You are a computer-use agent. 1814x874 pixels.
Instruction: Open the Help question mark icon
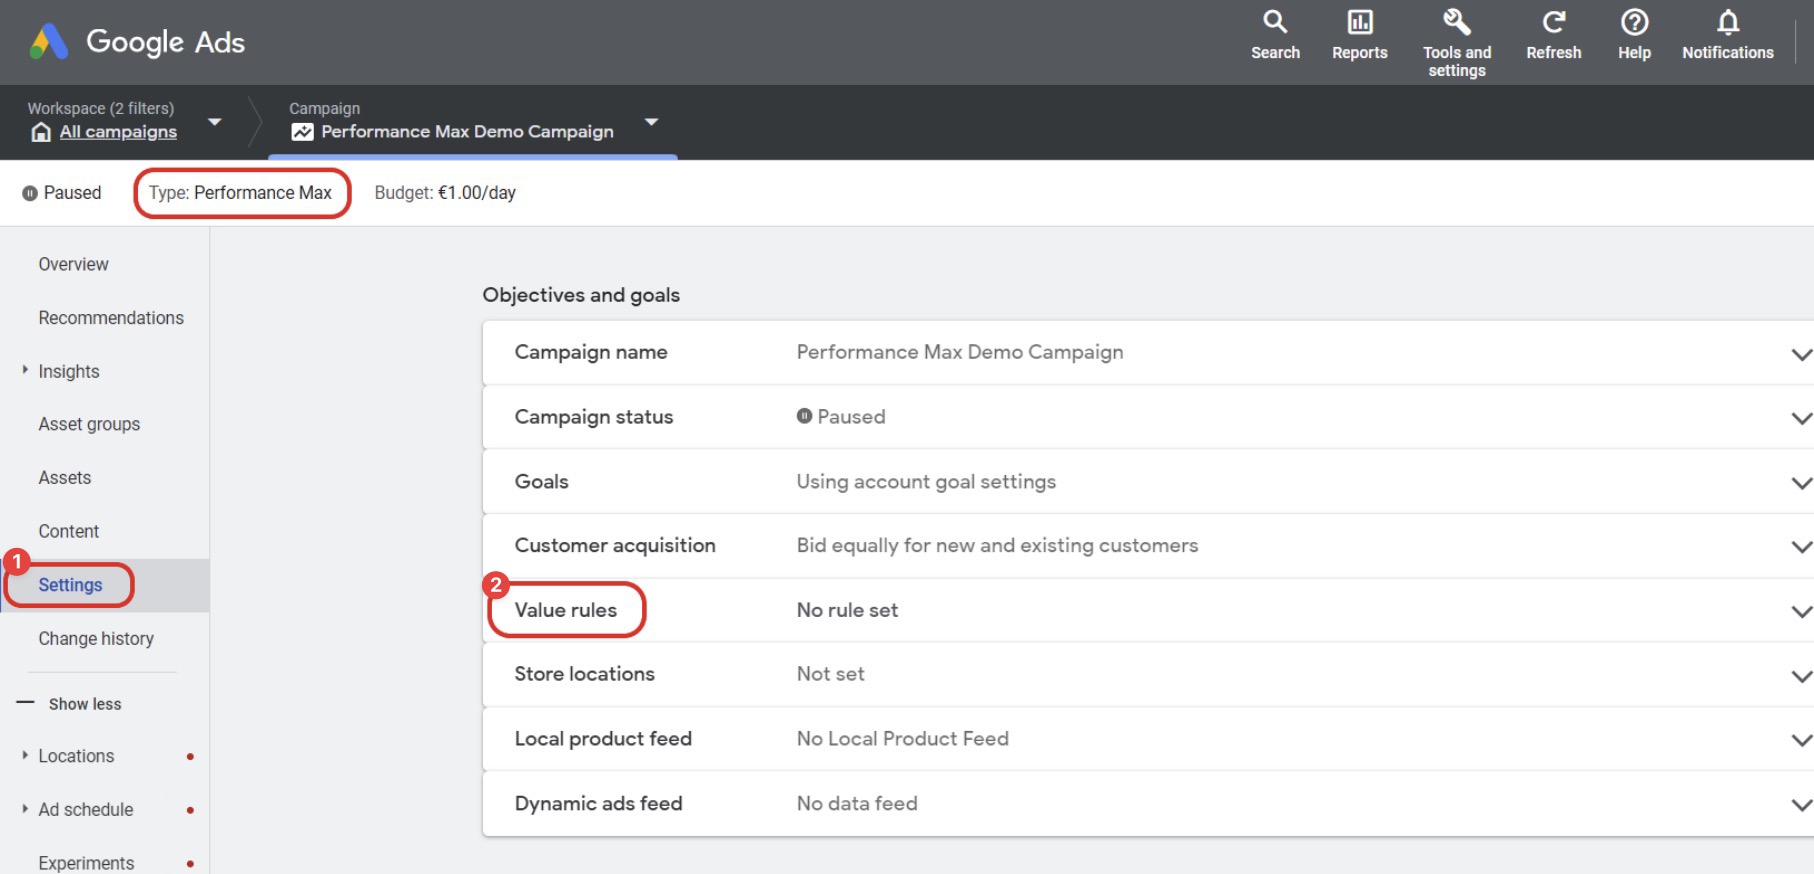point(1634,22)
